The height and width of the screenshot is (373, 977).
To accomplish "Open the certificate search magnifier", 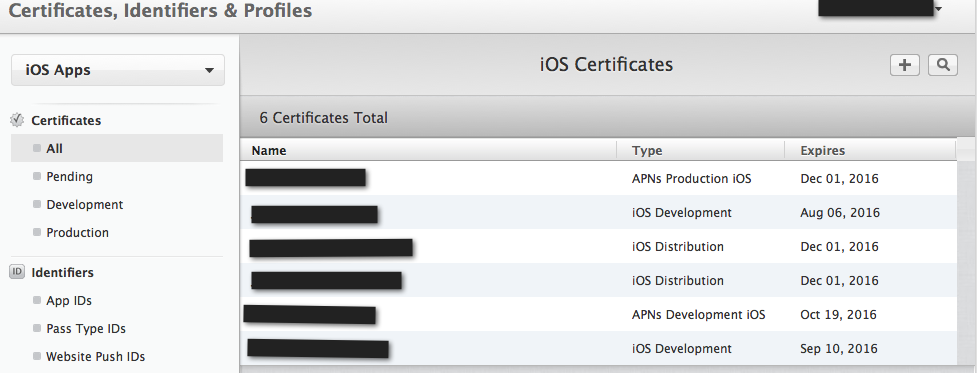I will pyautogui.click(x=943, y=65).
